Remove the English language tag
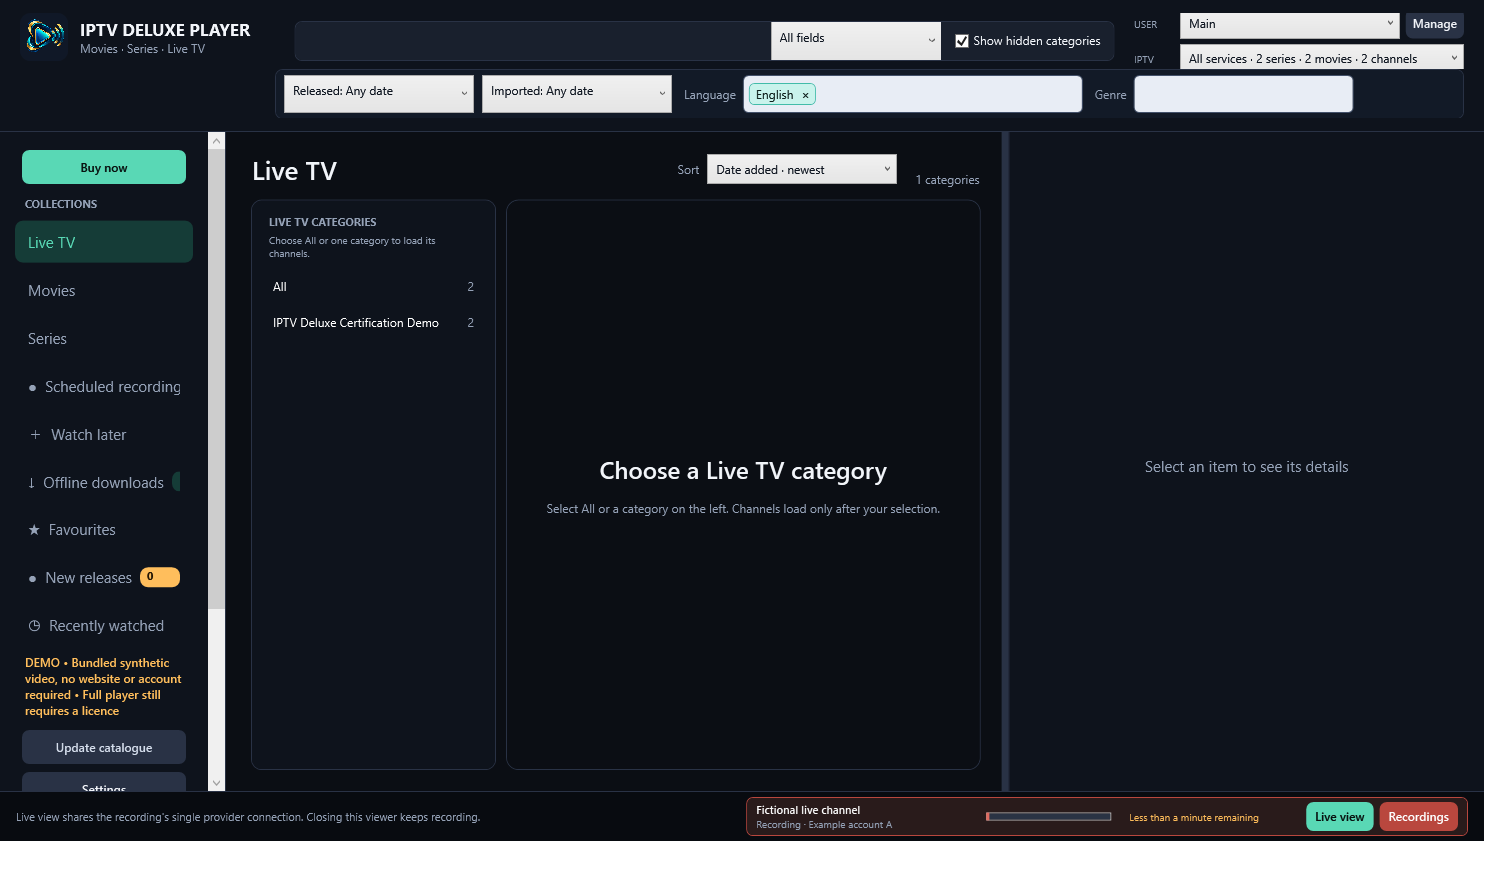Screen dimensions: 1500x880 (805, 96)
